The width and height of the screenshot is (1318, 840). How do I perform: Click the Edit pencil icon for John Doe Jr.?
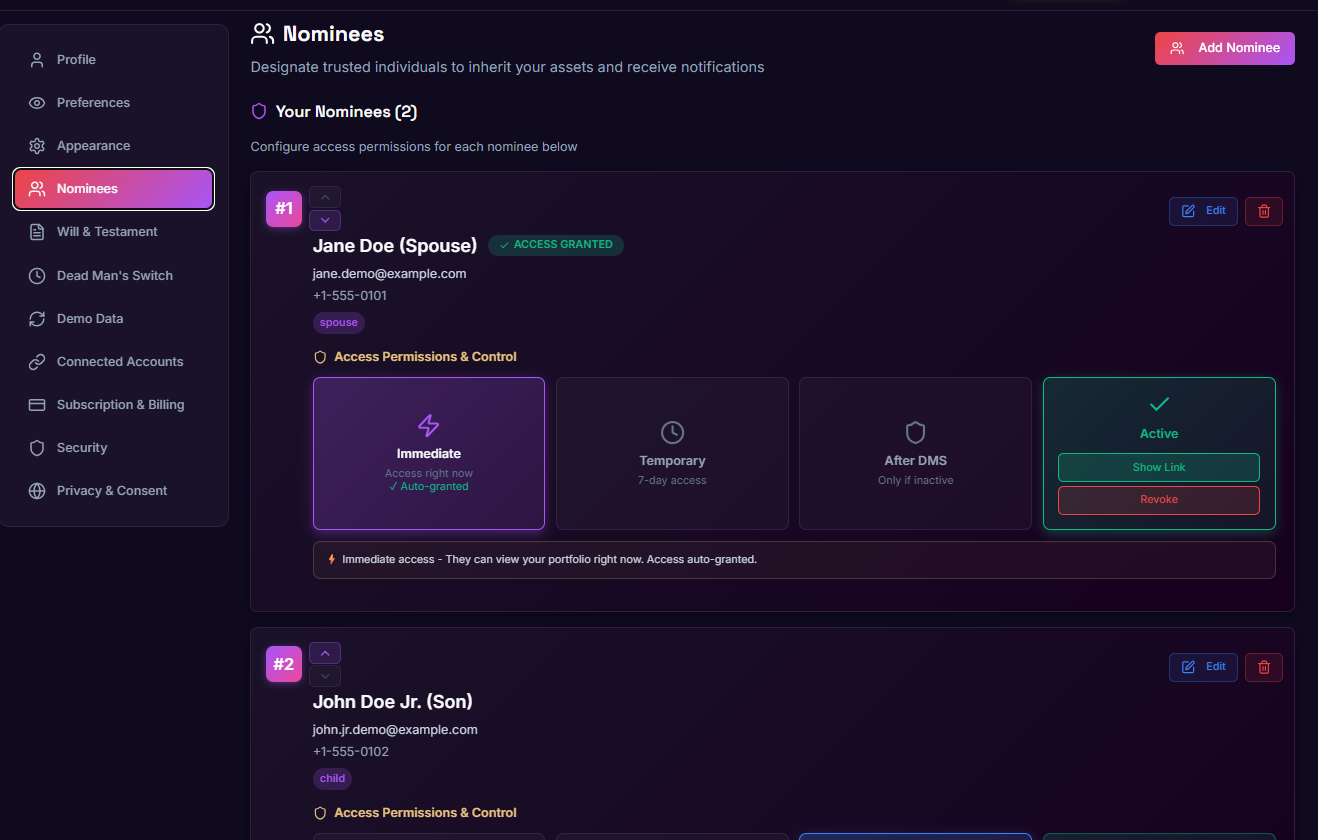click(x=1189, y=667)
